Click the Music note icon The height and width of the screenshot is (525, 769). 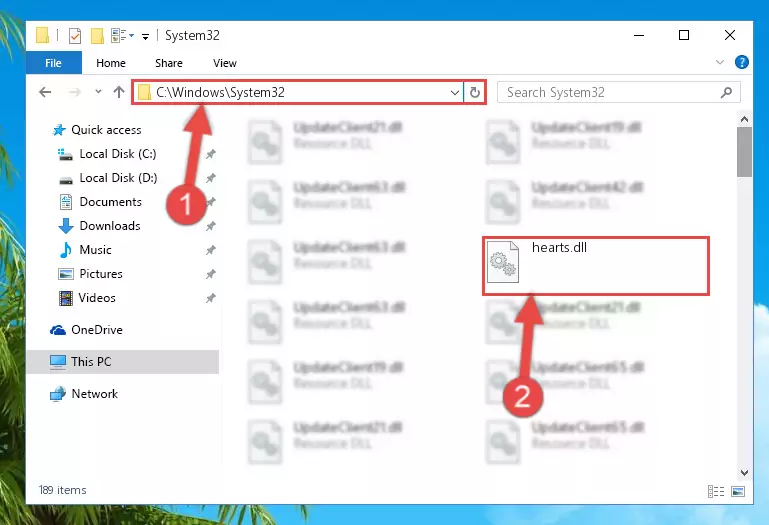pos(65,250)
